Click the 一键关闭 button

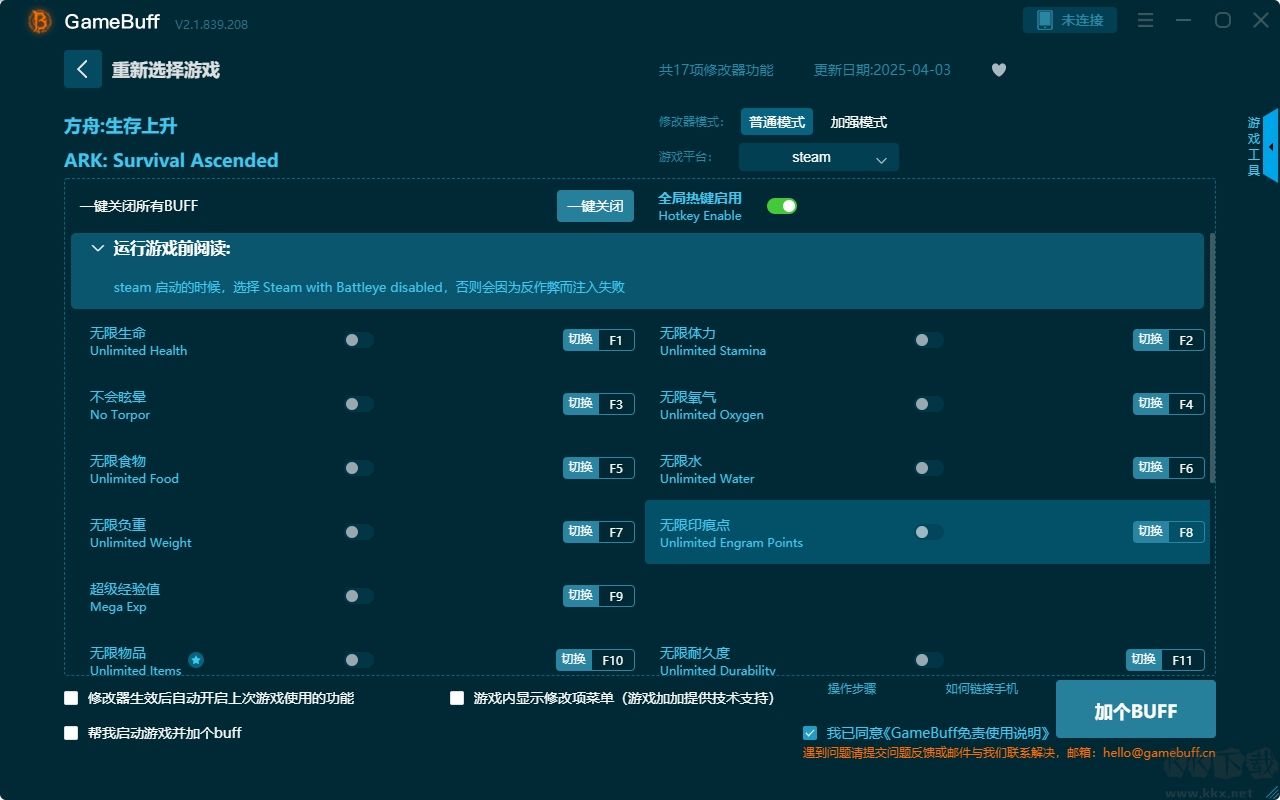[595, 206]
